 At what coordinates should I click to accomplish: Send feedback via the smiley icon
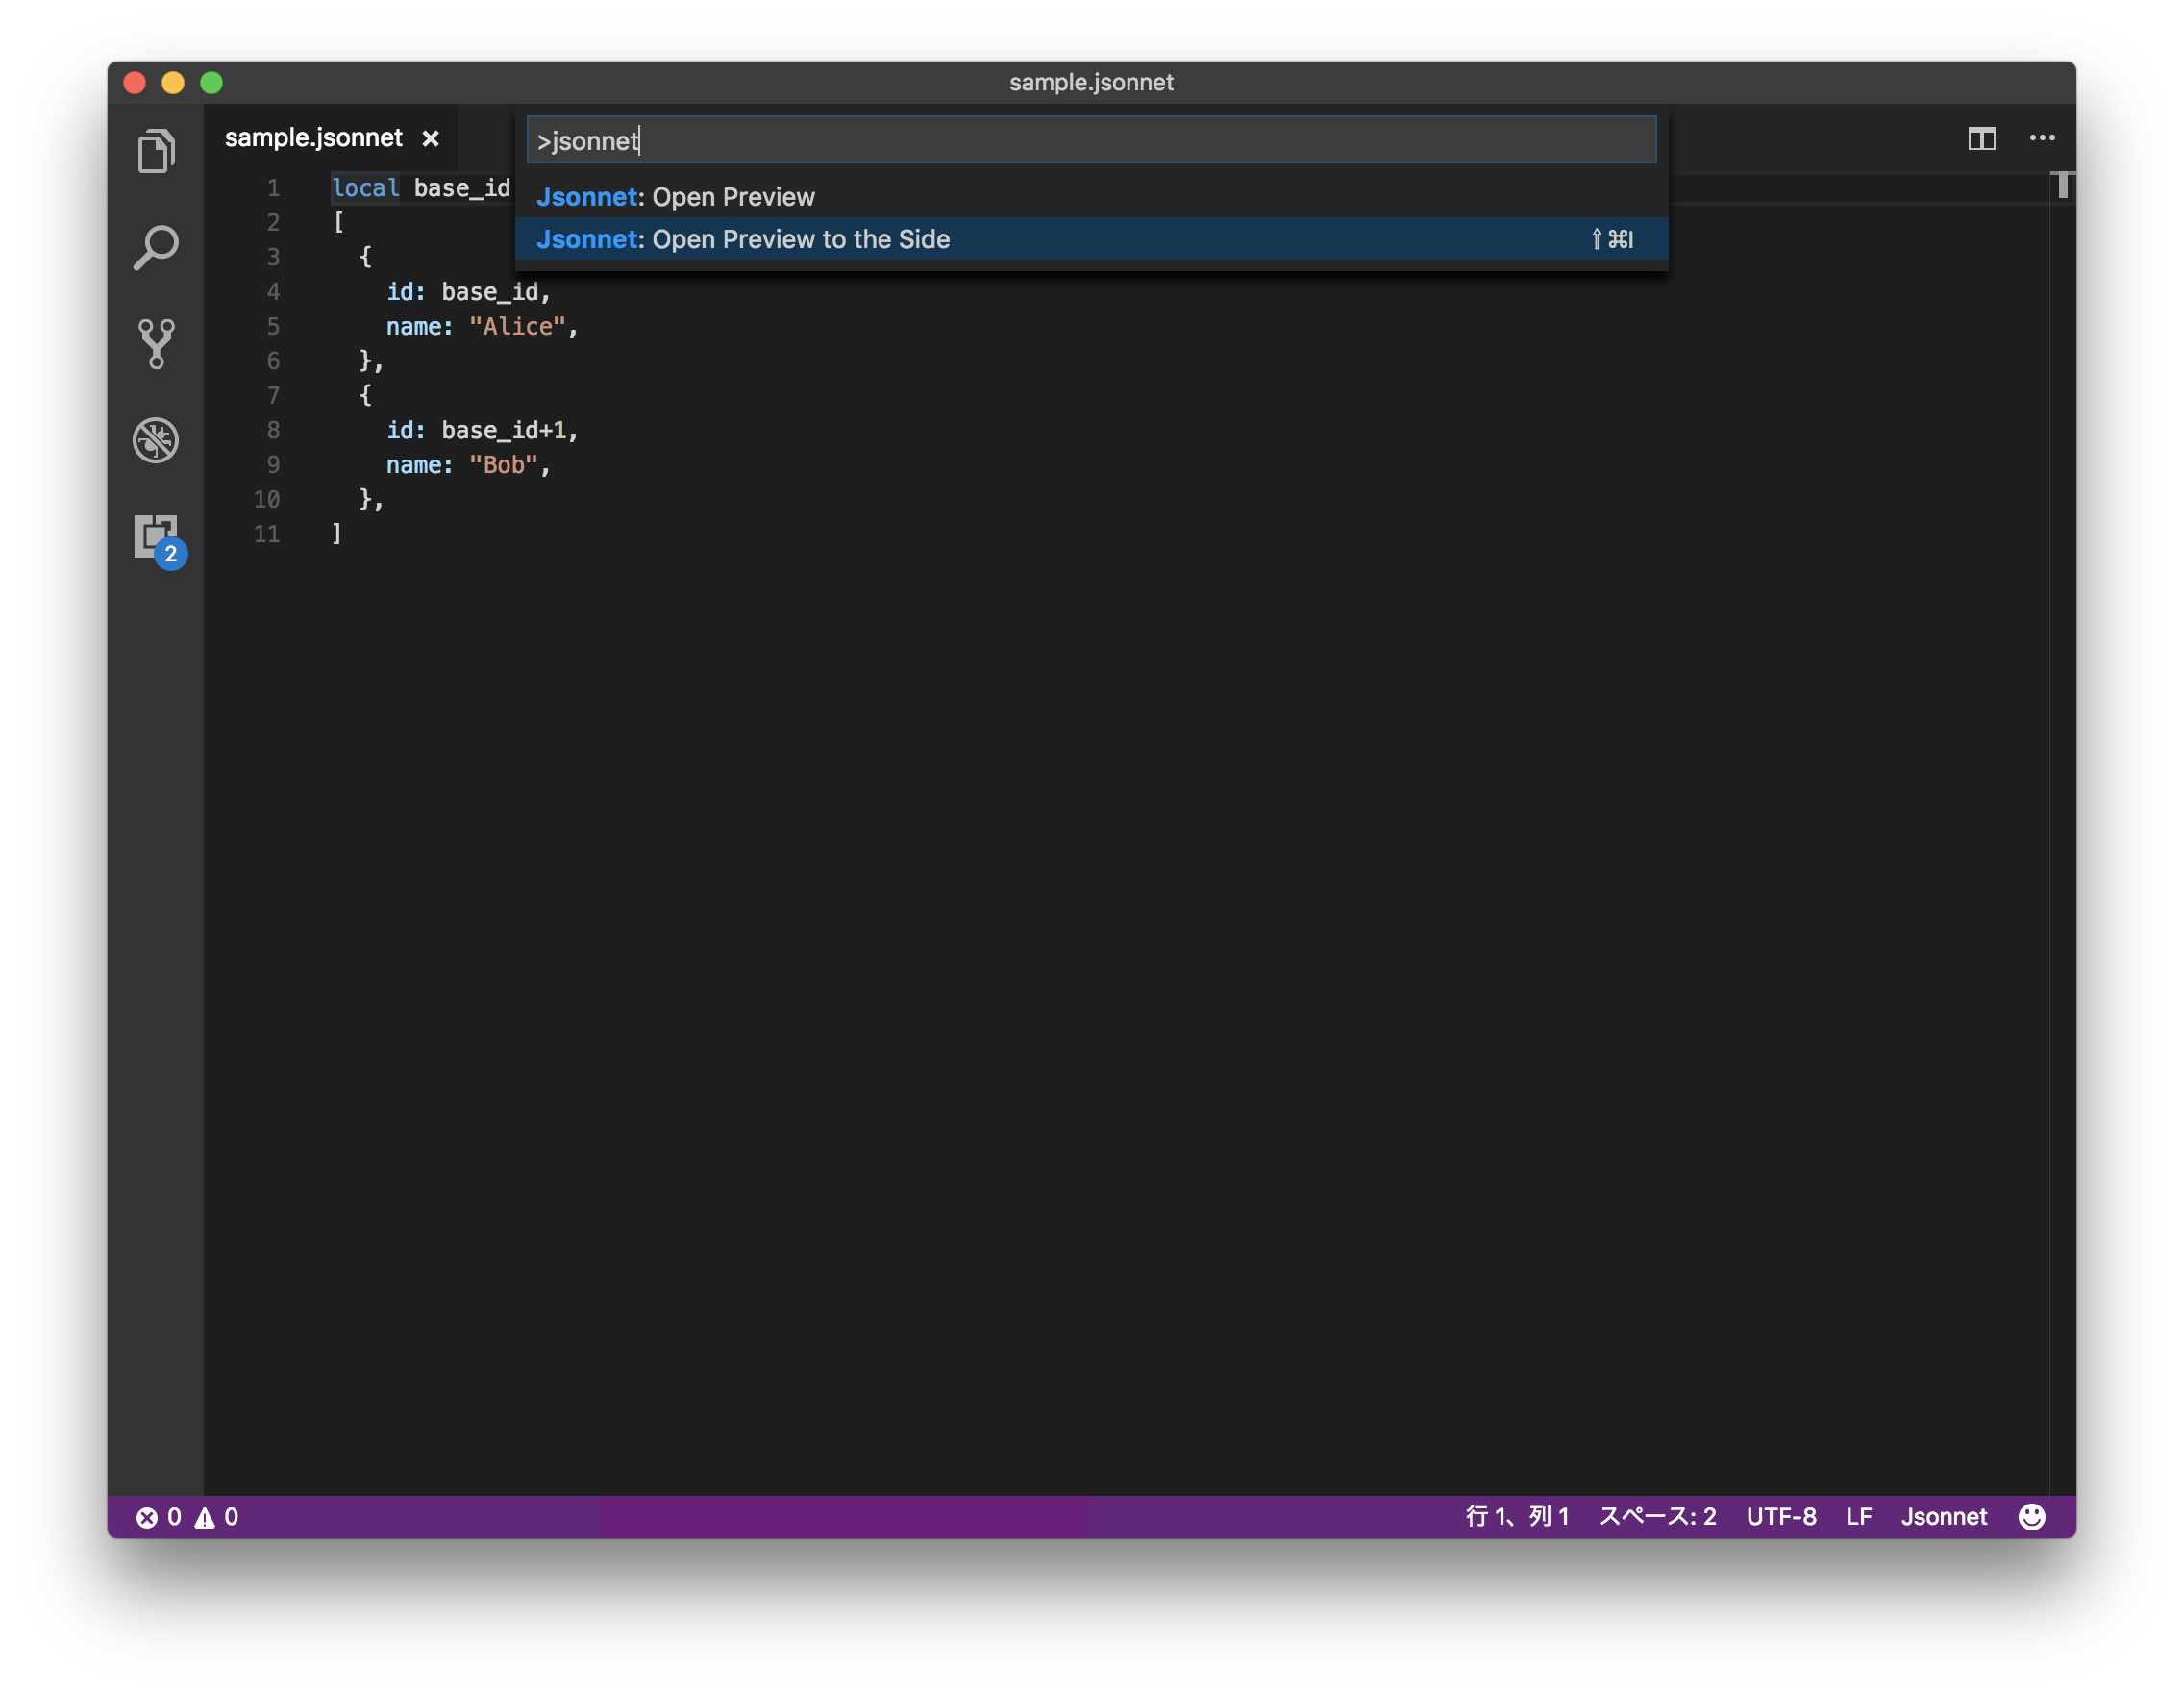2033,1516
